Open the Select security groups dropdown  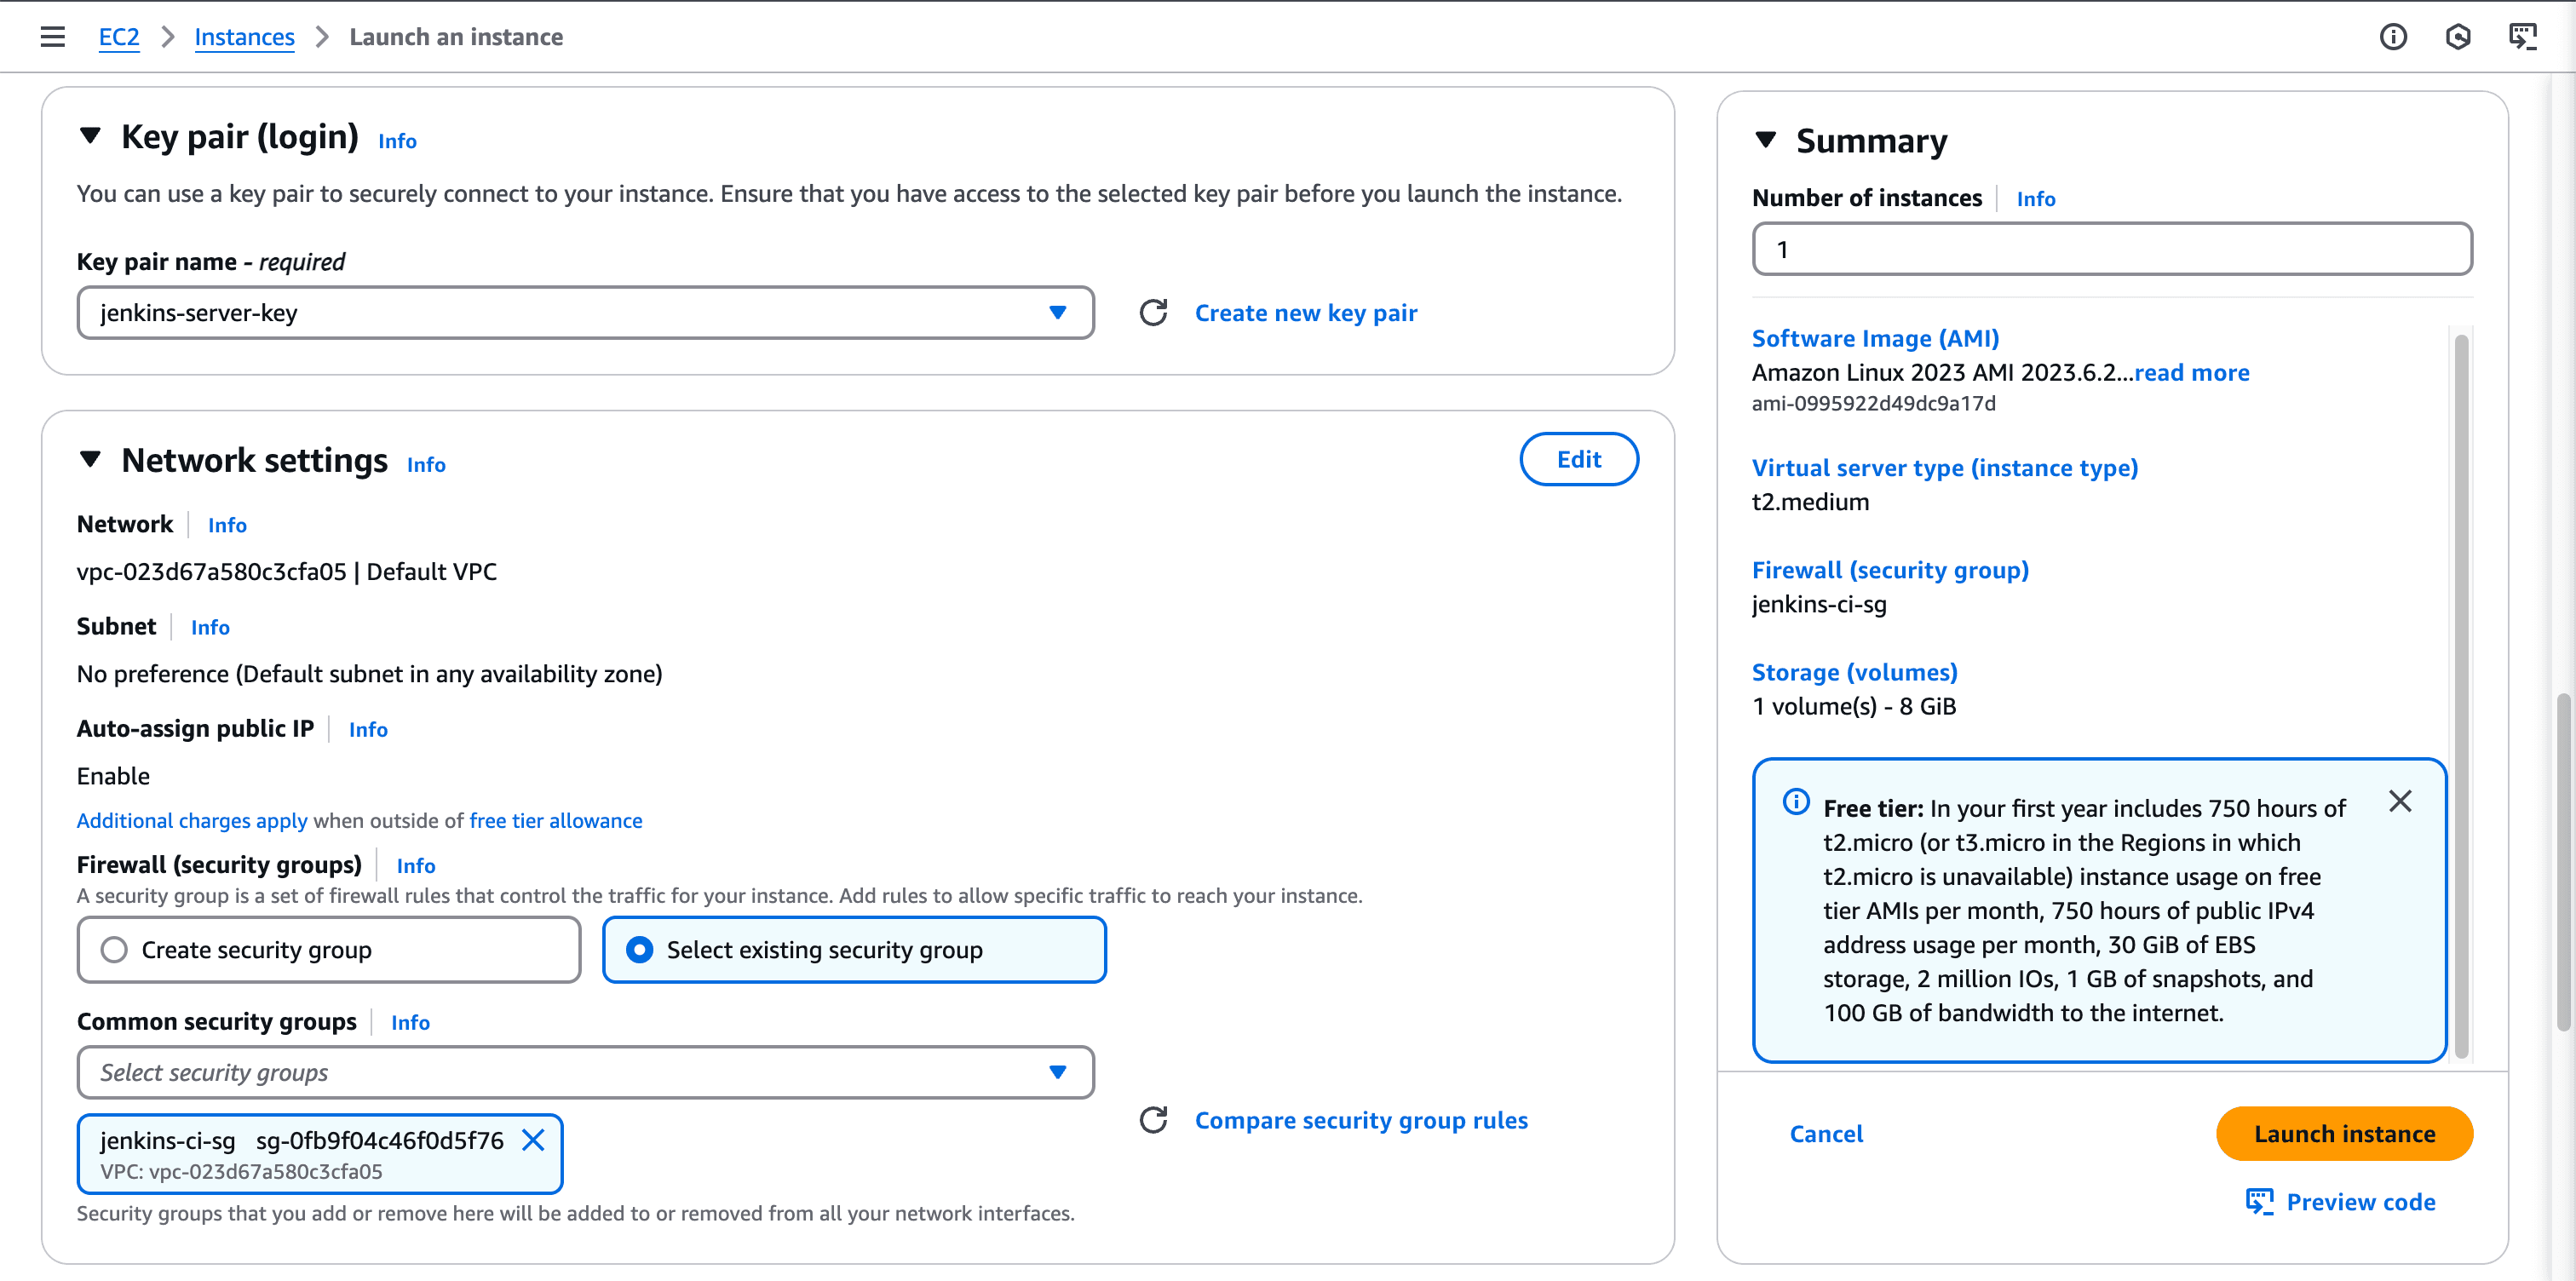pos(585,1072)
